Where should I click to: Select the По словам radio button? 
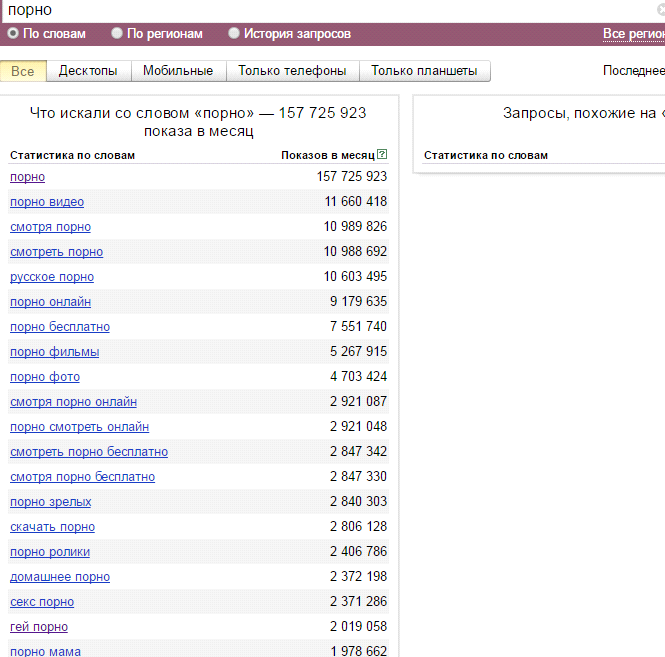(x=13, y=33)
